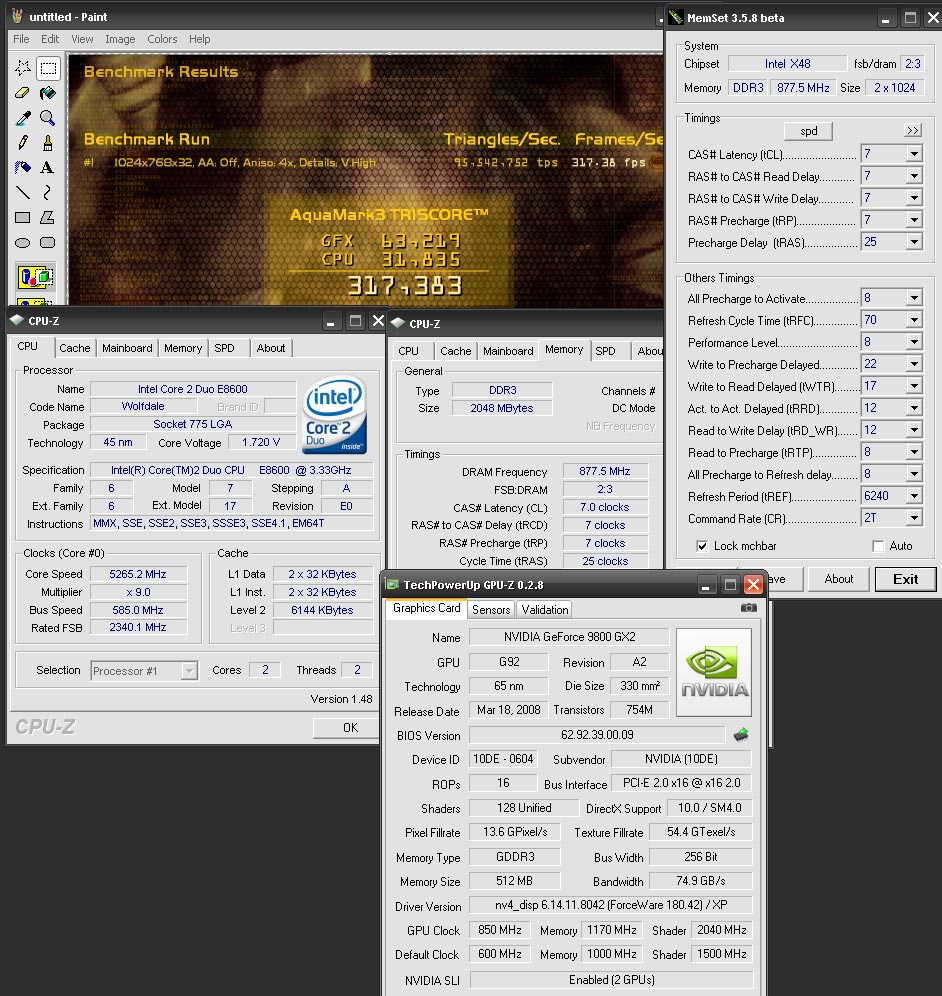Switch to the SPD tab in left CPU-Z window
Image resolution: width=942 pixels, height=996 pixels.
click(x=224, y=348)
